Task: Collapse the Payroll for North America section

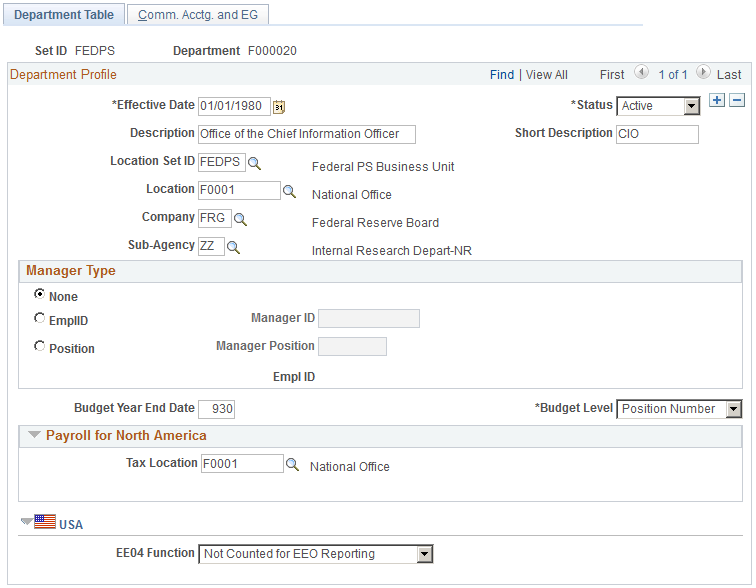Action: click(x=34, y=435)
